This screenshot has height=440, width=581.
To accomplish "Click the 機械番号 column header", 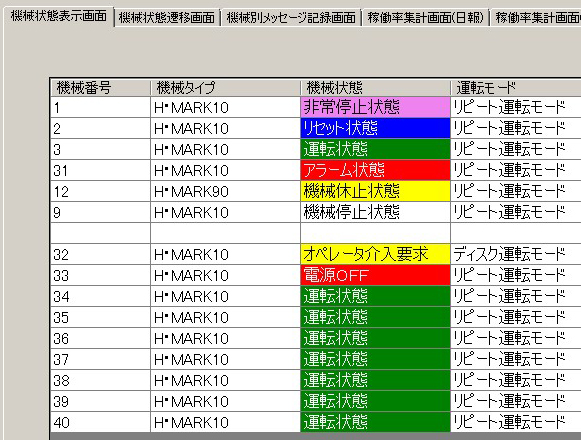I will (x=100, y=88).
